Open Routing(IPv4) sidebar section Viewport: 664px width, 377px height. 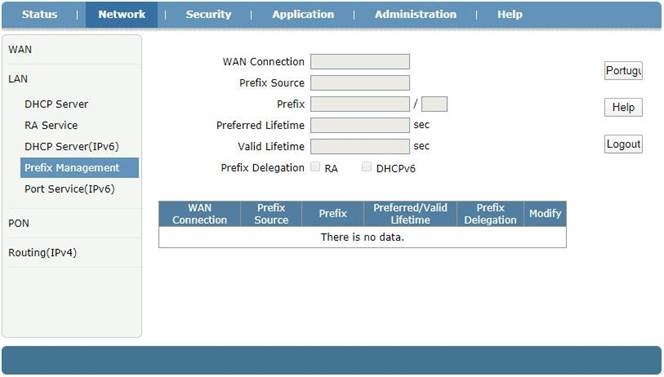[42, 253]
